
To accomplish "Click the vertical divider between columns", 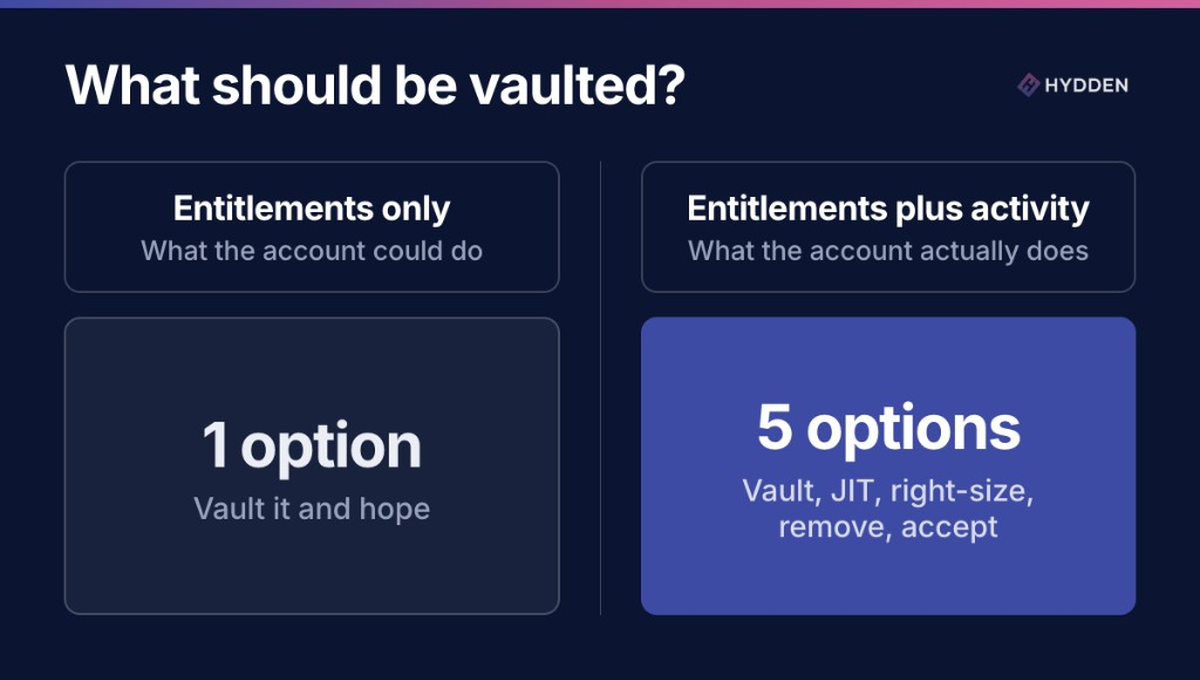I will click(x=600, y=388).
